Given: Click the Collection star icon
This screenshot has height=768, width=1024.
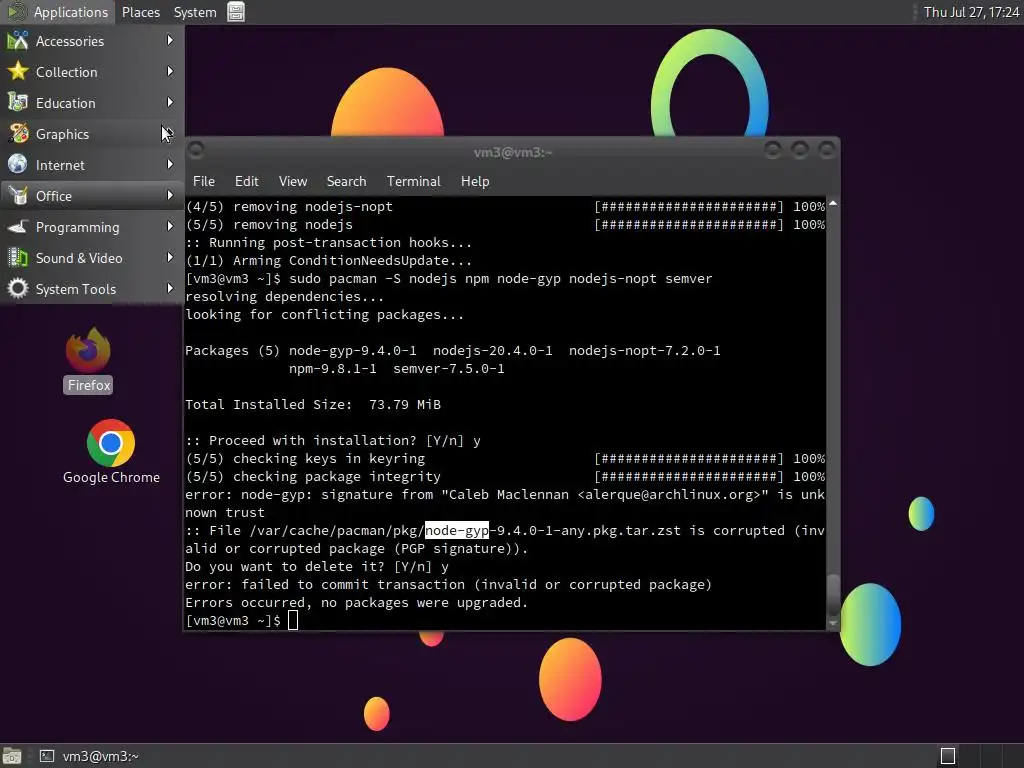Looking at the screenshot, I should [18, 71].
